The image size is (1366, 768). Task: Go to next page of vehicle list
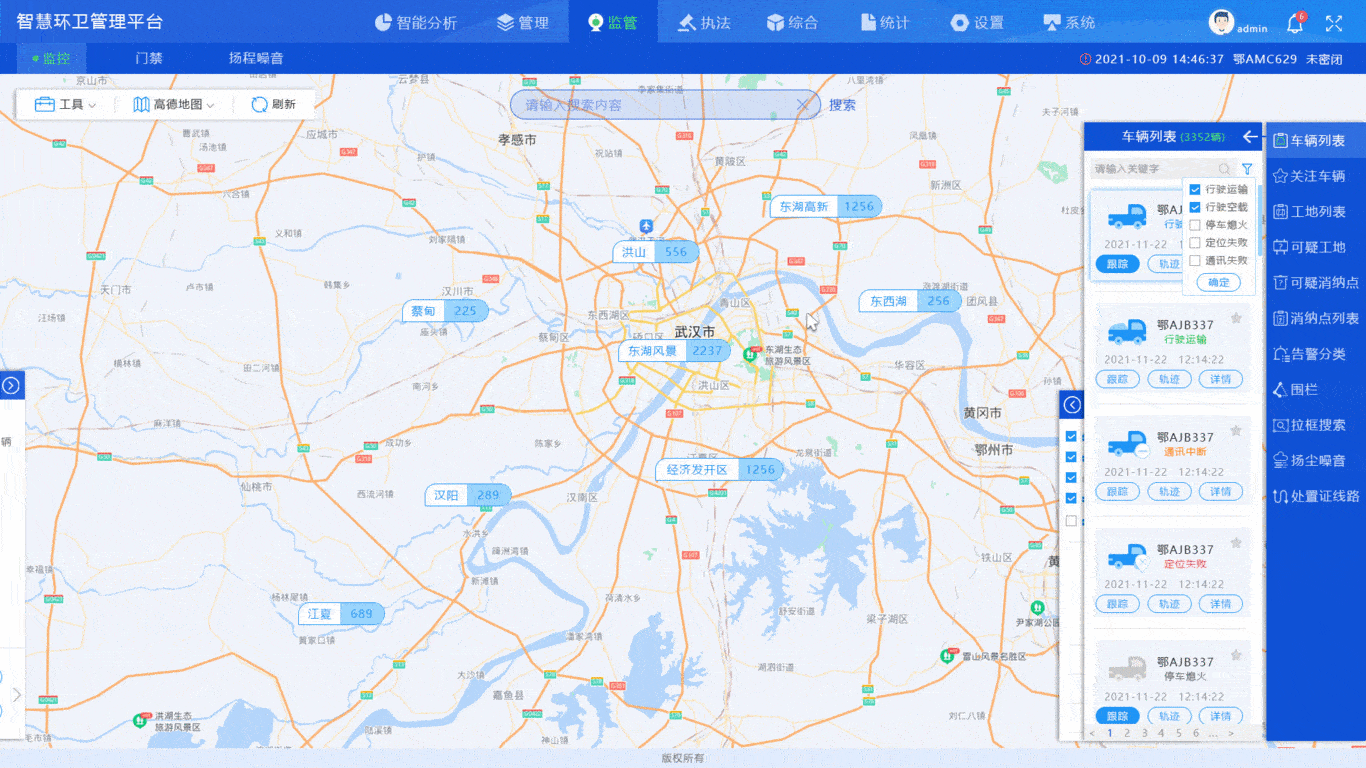click(1231, 733)
